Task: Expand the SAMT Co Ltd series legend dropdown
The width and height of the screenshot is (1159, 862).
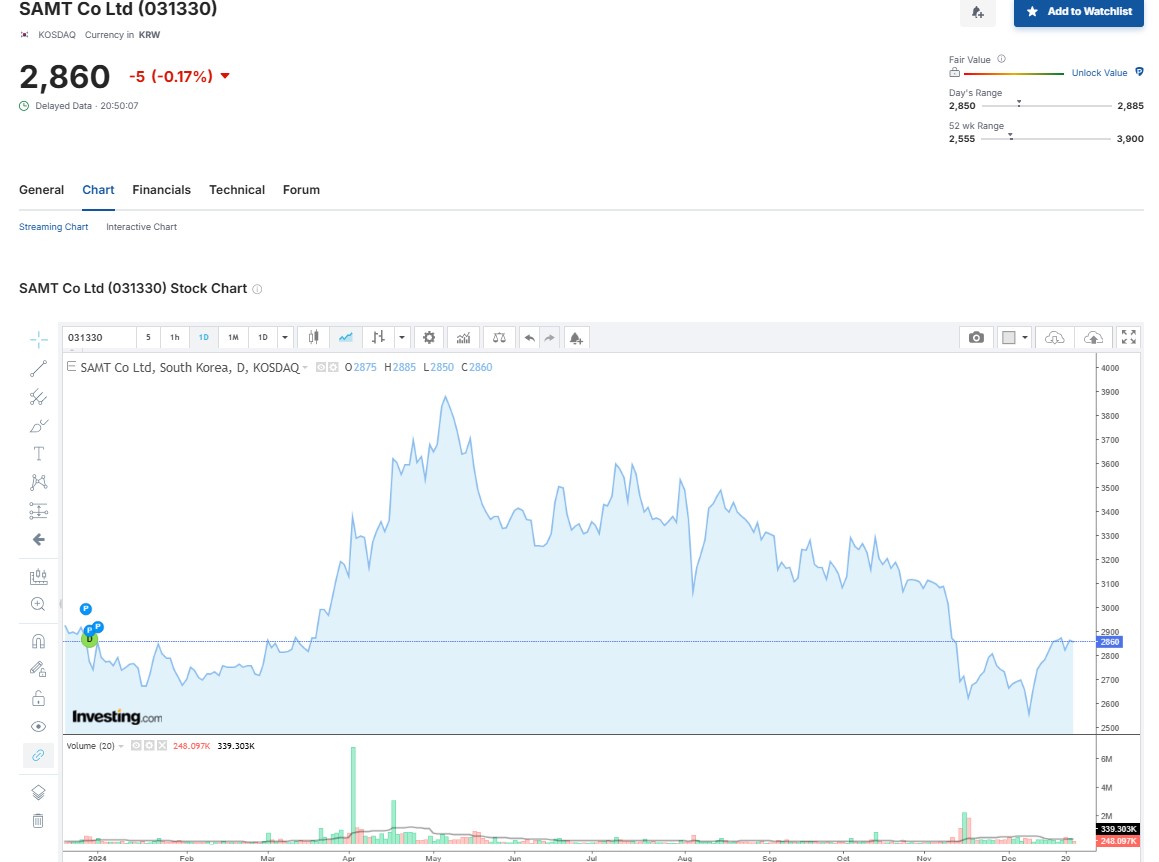Action: (x=305, y=368)
